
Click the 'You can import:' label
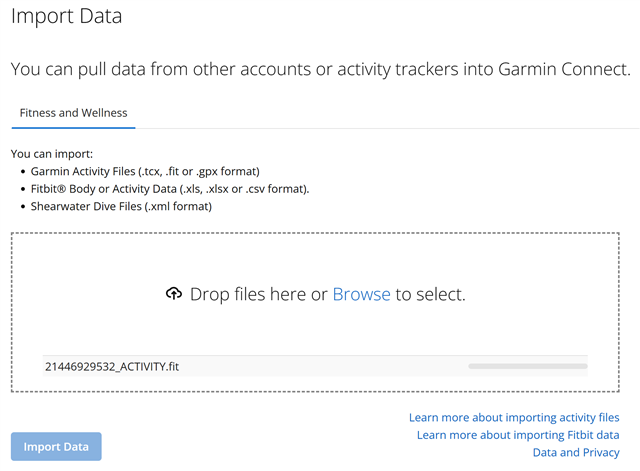pyautogui.click(x=51, y=154)
